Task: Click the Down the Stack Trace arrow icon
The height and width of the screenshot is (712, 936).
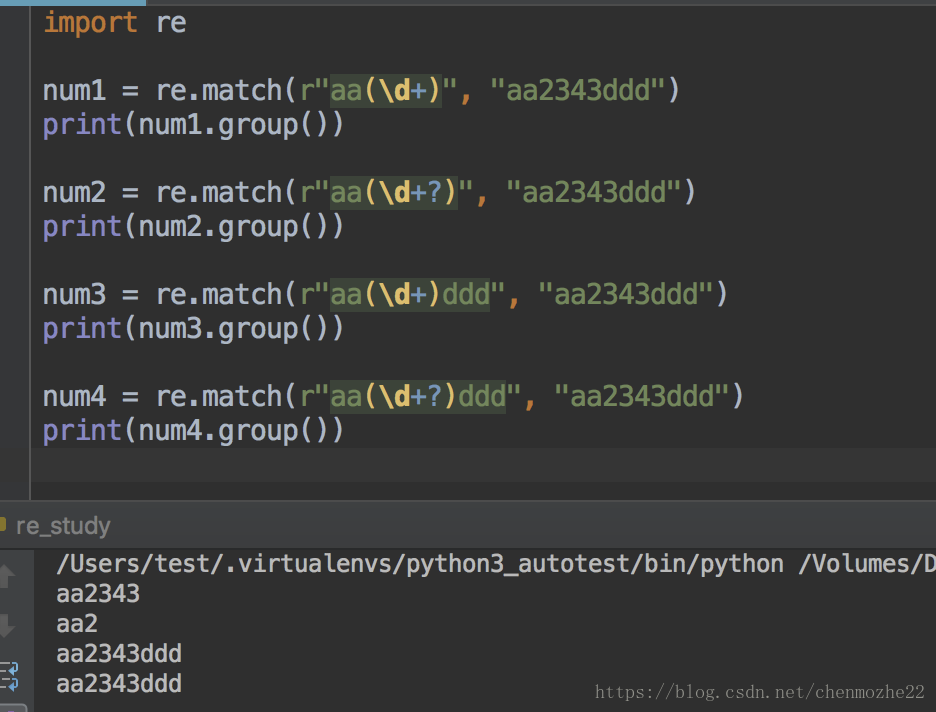Action: [x=7, y=625]
